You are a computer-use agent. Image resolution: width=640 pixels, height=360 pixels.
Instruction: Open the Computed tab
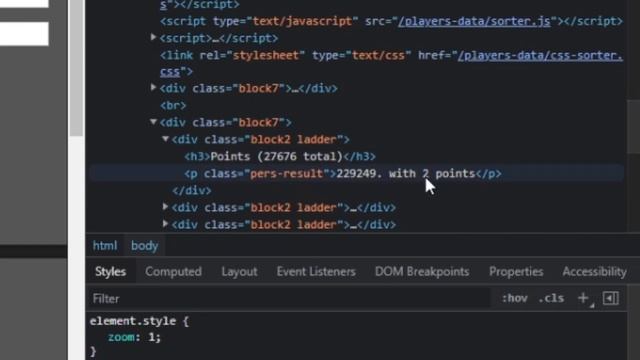[173, 272]
